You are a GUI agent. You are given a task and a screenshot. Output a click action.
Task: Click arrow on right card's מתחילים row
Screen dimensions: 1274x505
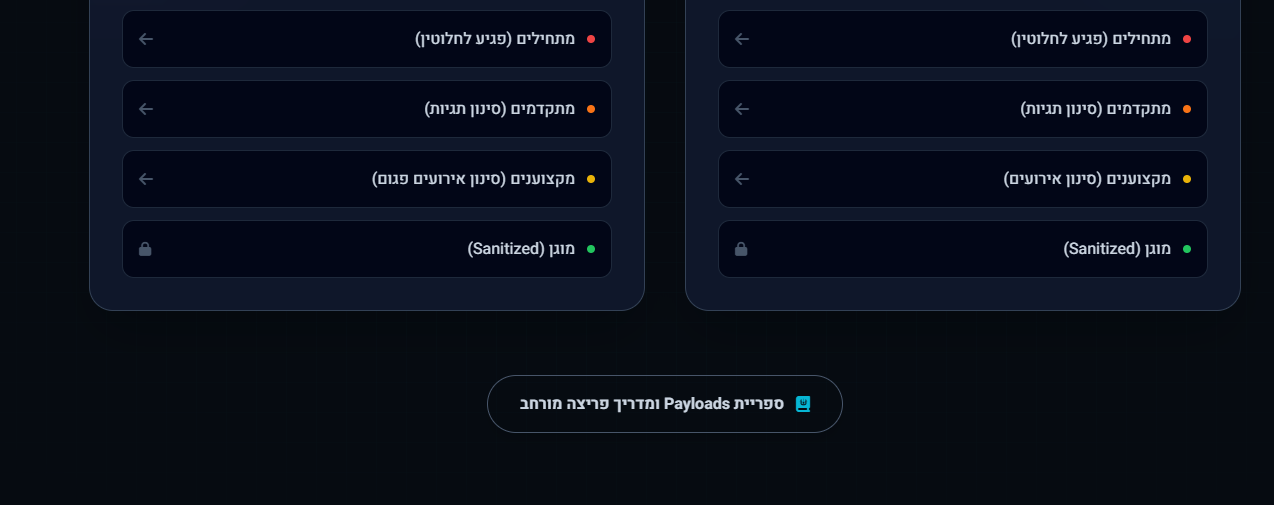[742, 39]
